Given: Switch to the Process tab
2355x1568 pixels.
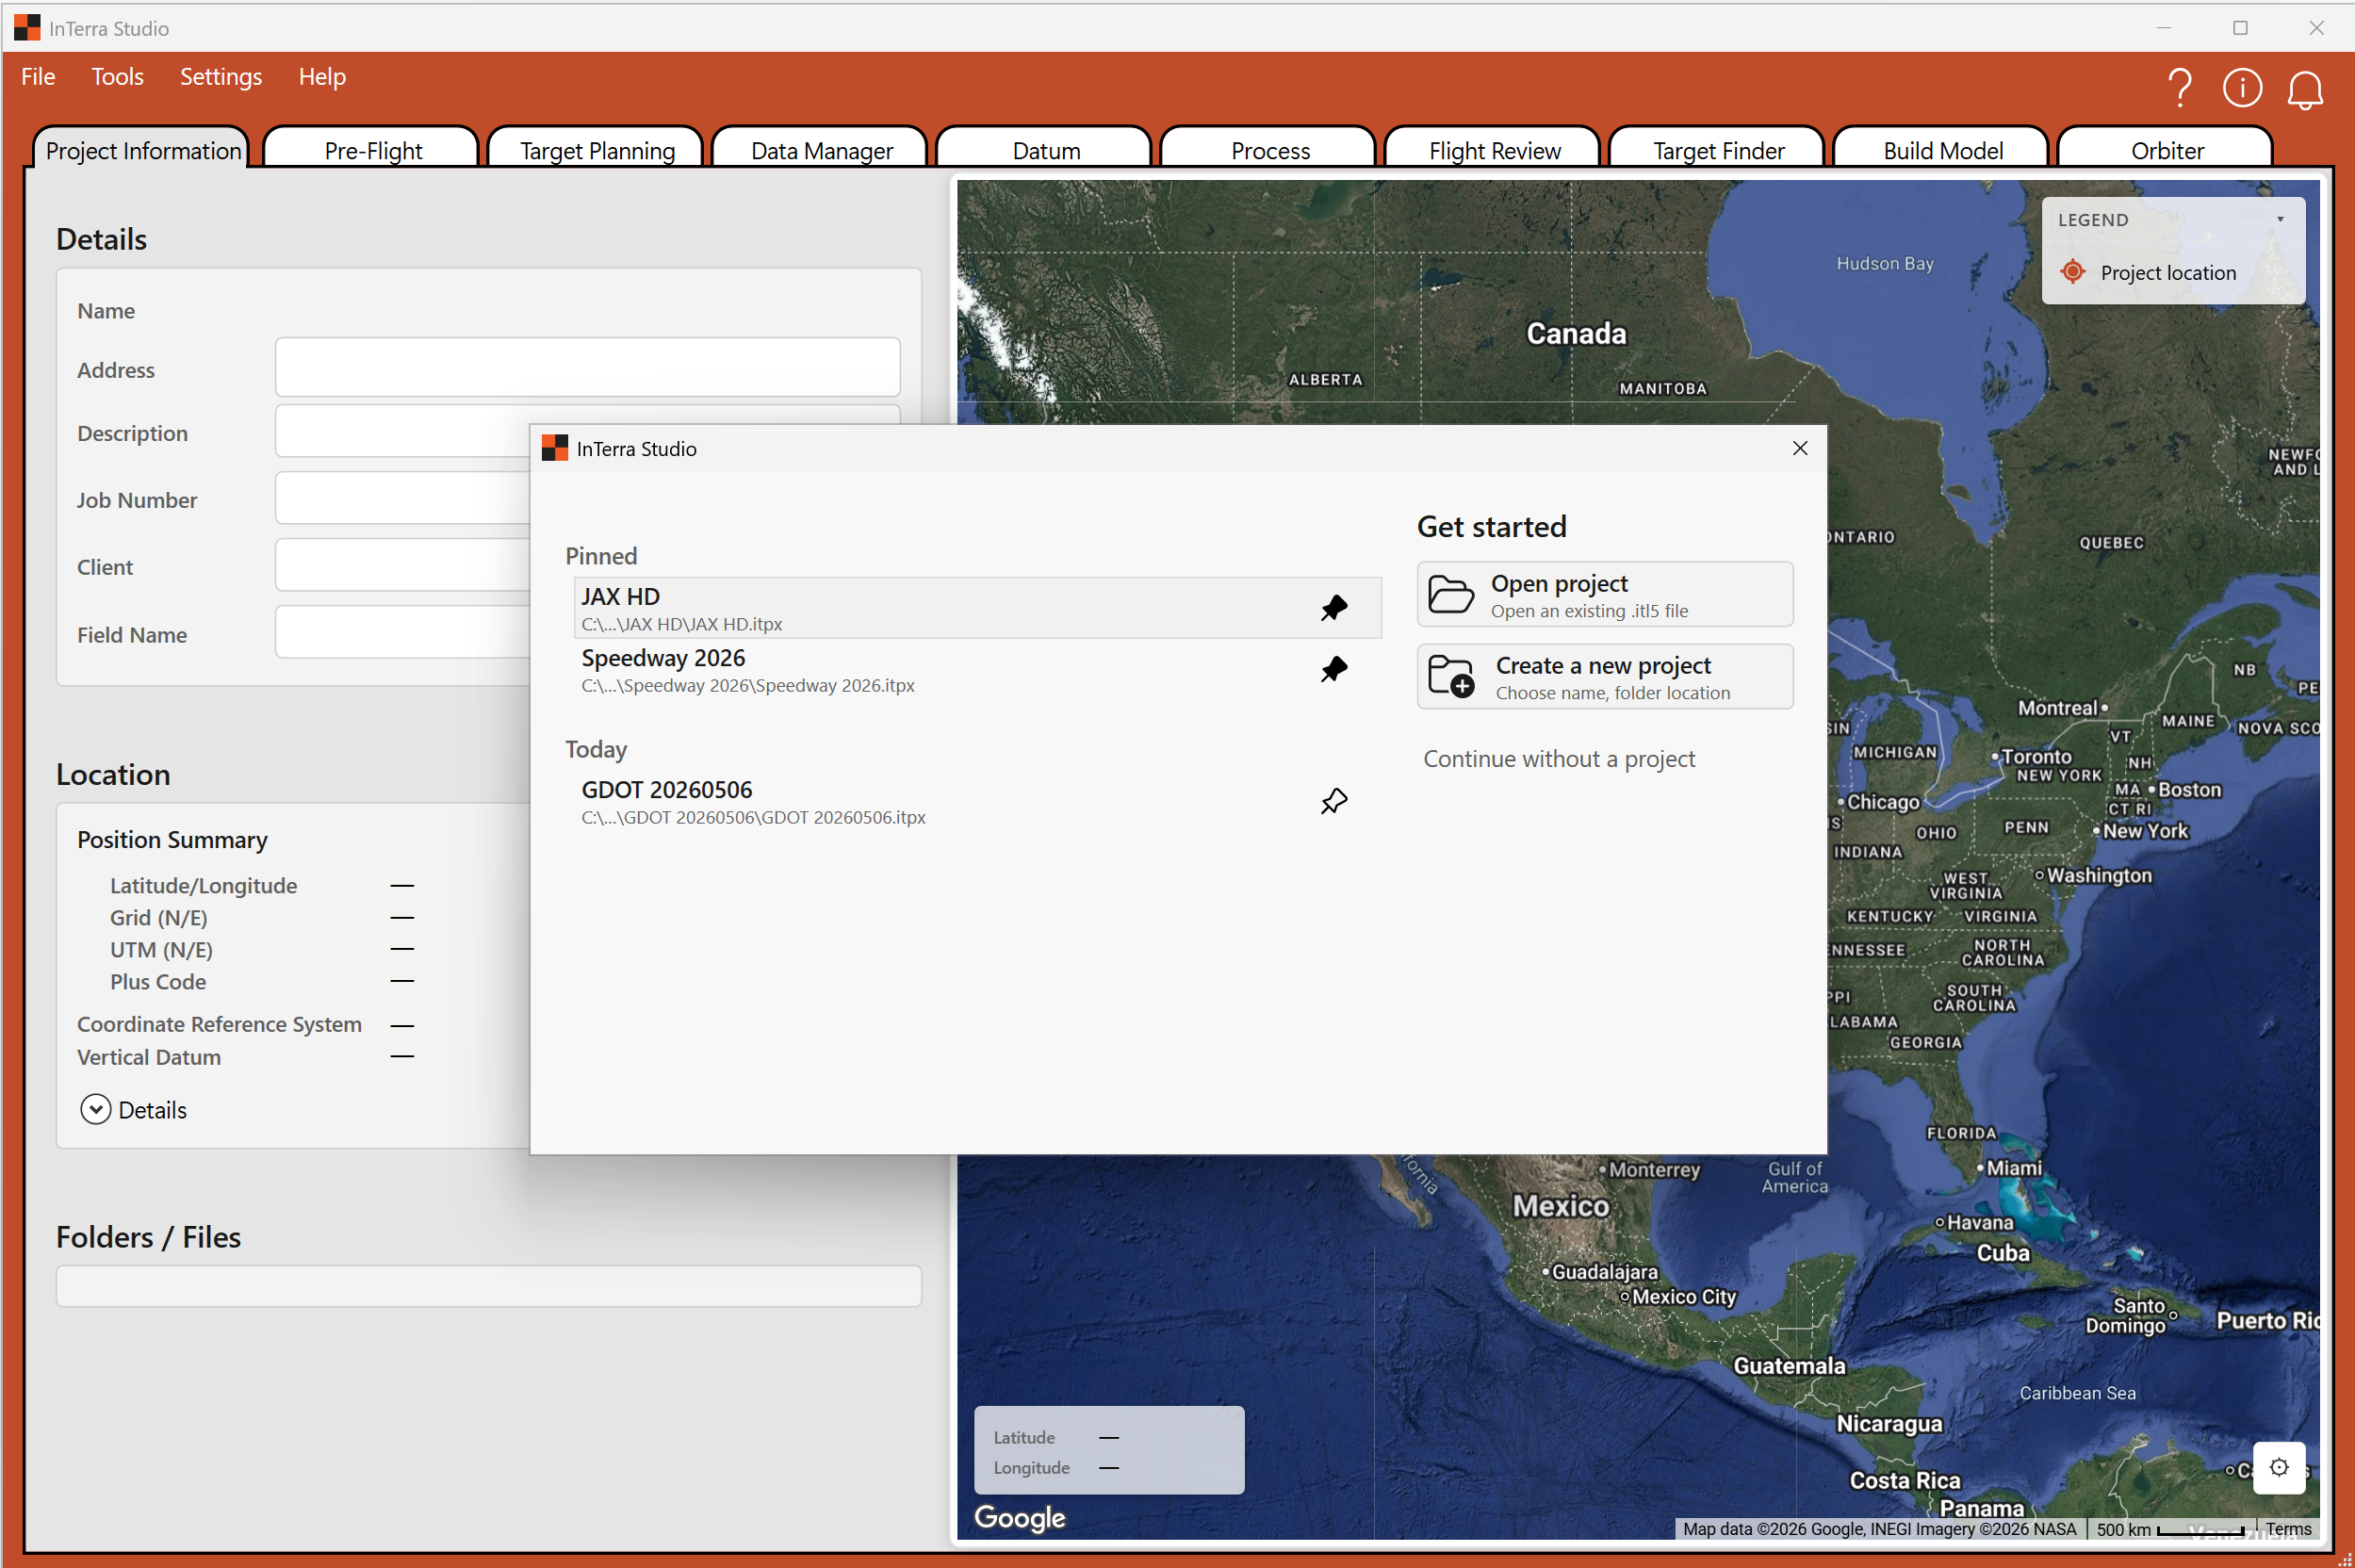Looking at the screenshot, I should click(x=1270, y=148).
